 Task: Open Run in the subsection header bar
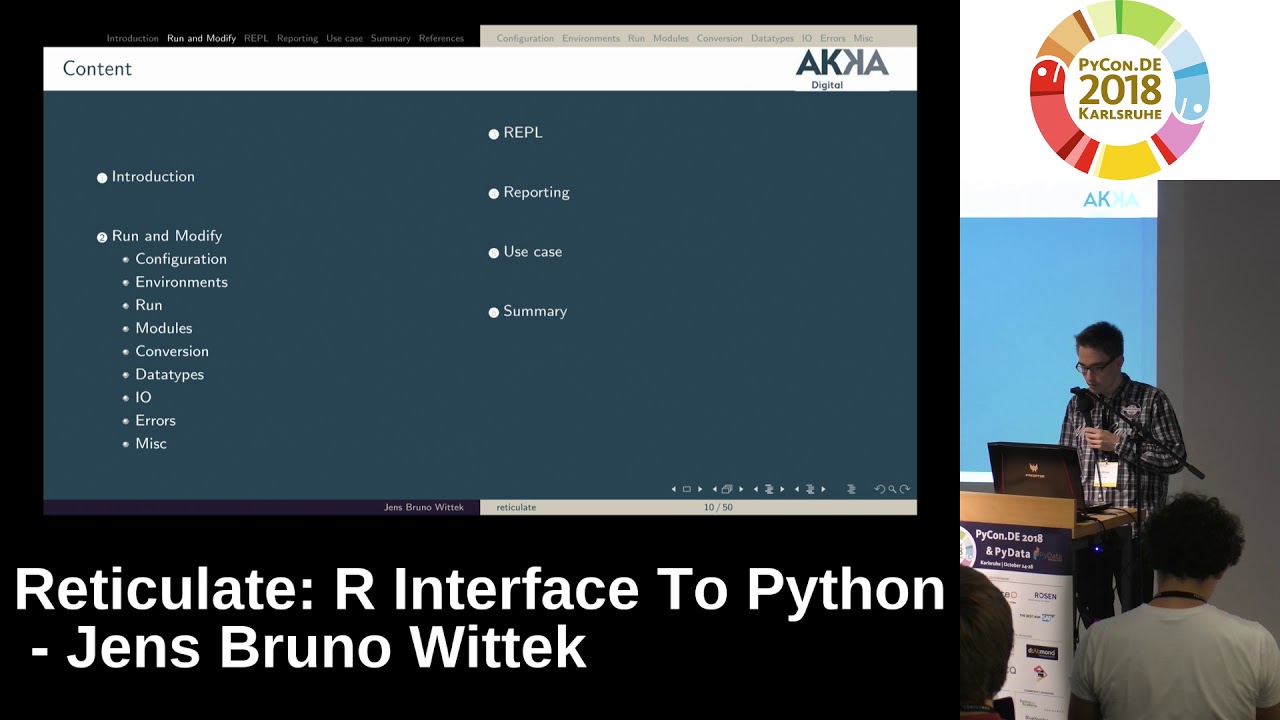point(636,38)
